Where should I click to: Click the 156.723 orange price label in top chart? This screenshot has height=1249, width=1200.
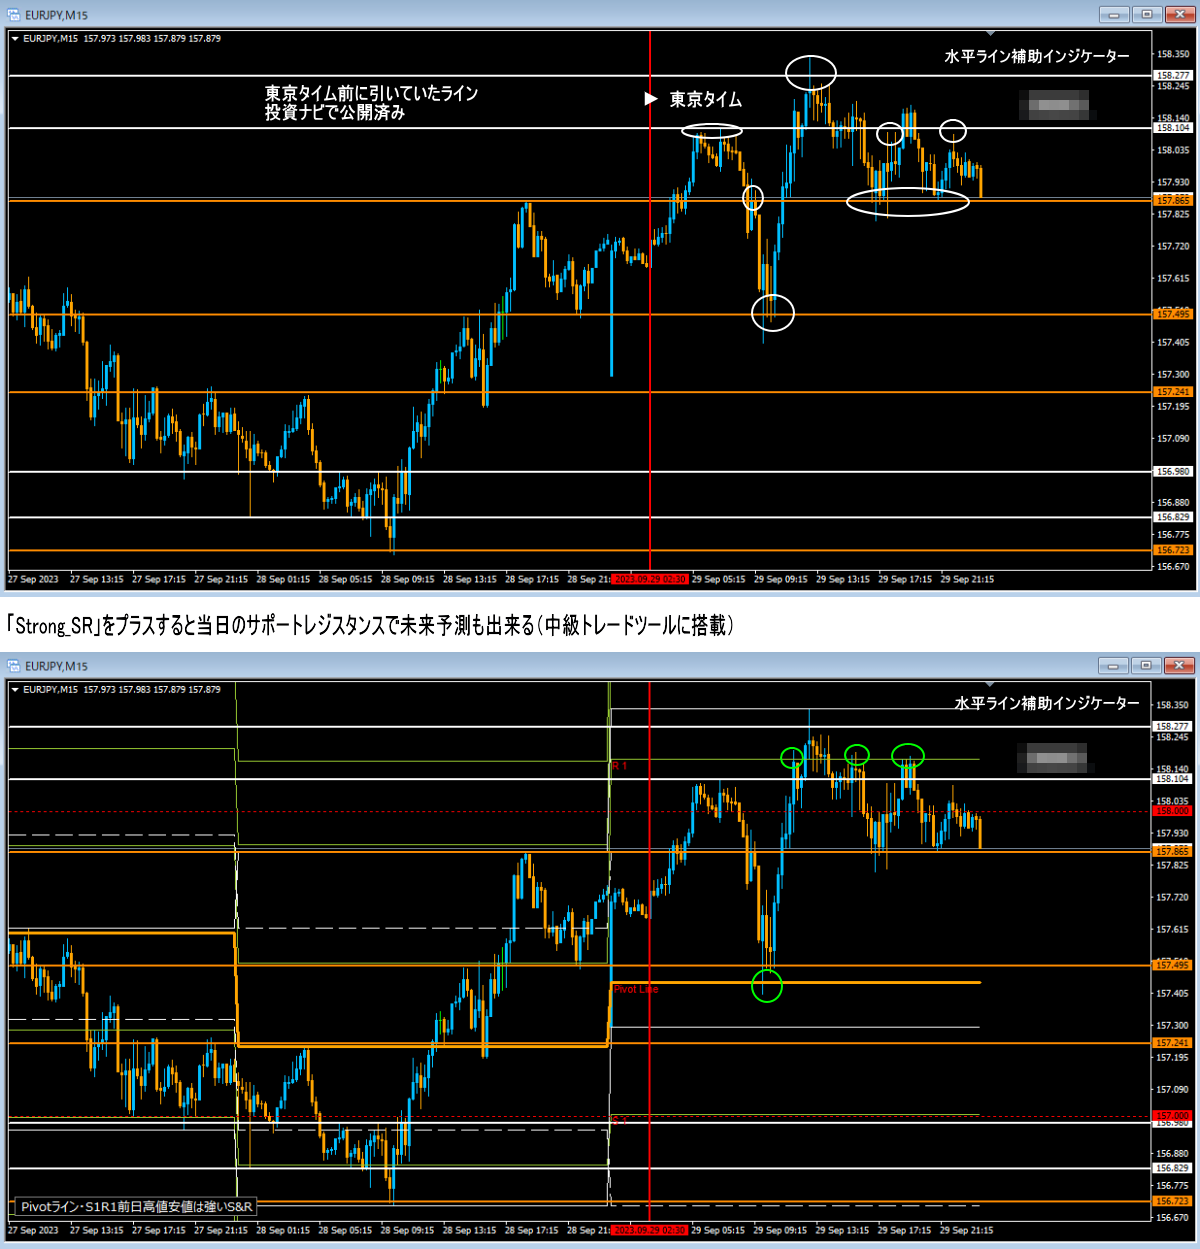pyautogui.click(x=1173, y=550)
